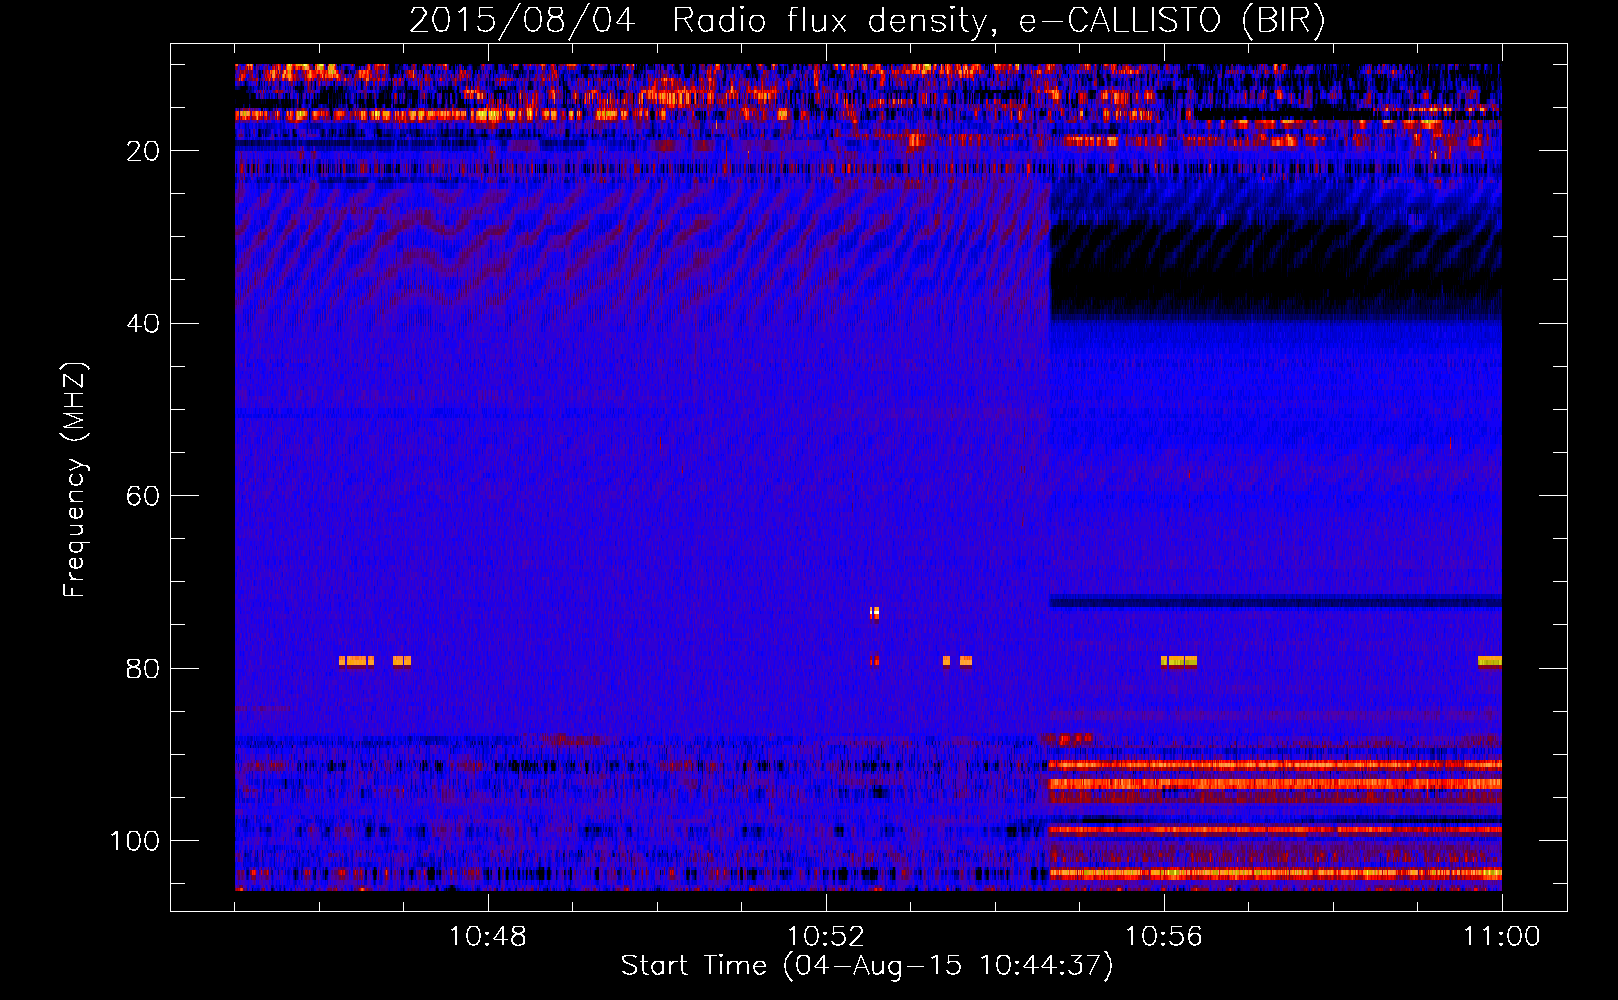Click the 60 MHz frequency tick label
The width and height of the screenshot is (1618, 1000).
[143, 496]
